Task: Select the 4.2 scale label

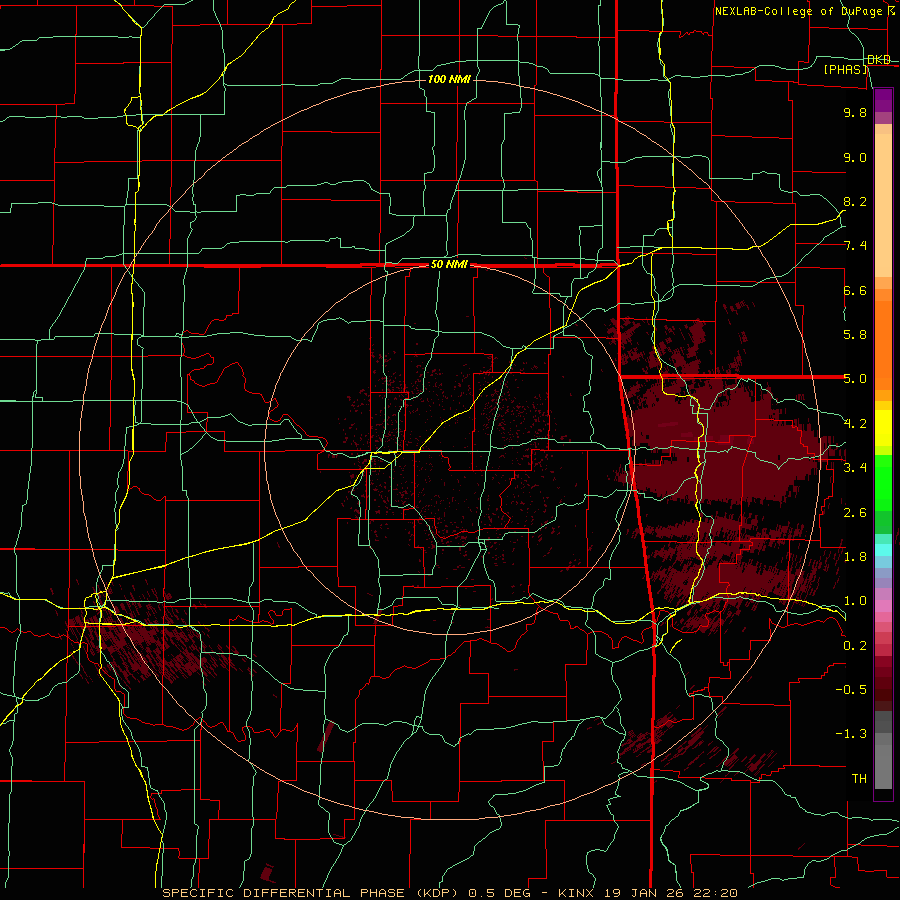Action: pyautogui.click(x=855, y=424)
